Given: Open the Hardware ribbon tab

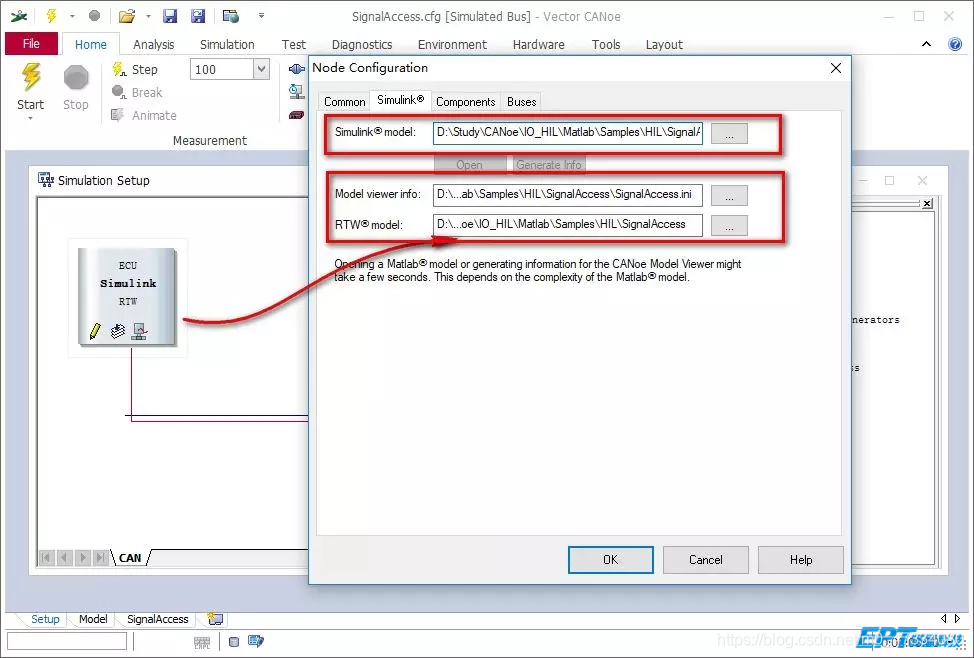Looking at the screenshot, I should [x=539, y=45].
